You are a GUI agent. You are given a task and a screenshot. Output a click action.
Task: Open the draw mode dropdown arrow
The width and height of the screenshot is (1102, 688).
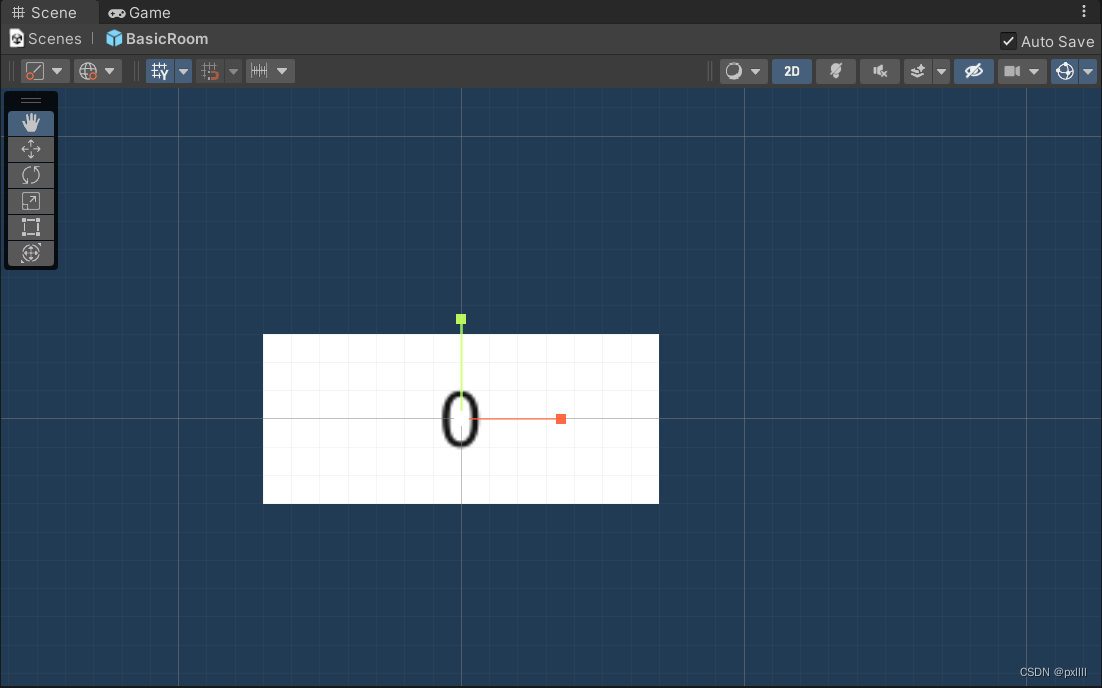[756, 71]
